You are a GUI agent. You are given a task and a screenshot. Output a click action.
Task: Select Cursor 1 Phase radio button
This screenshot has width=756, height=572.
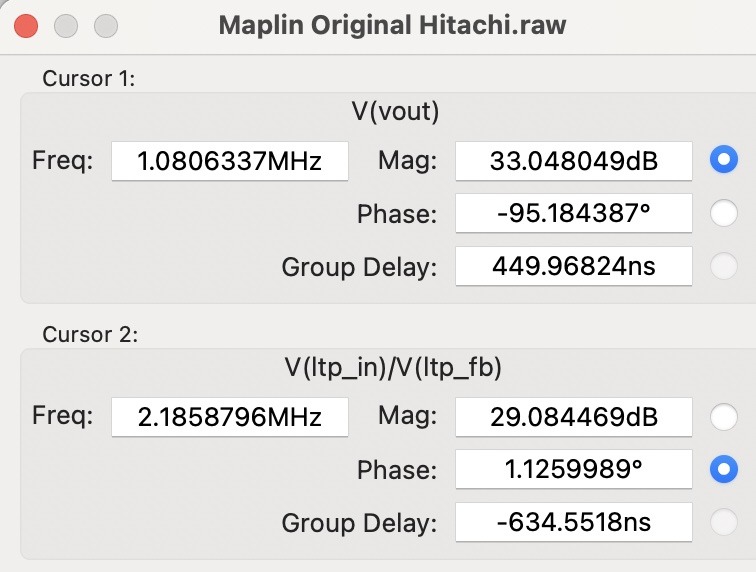point(724,213)
